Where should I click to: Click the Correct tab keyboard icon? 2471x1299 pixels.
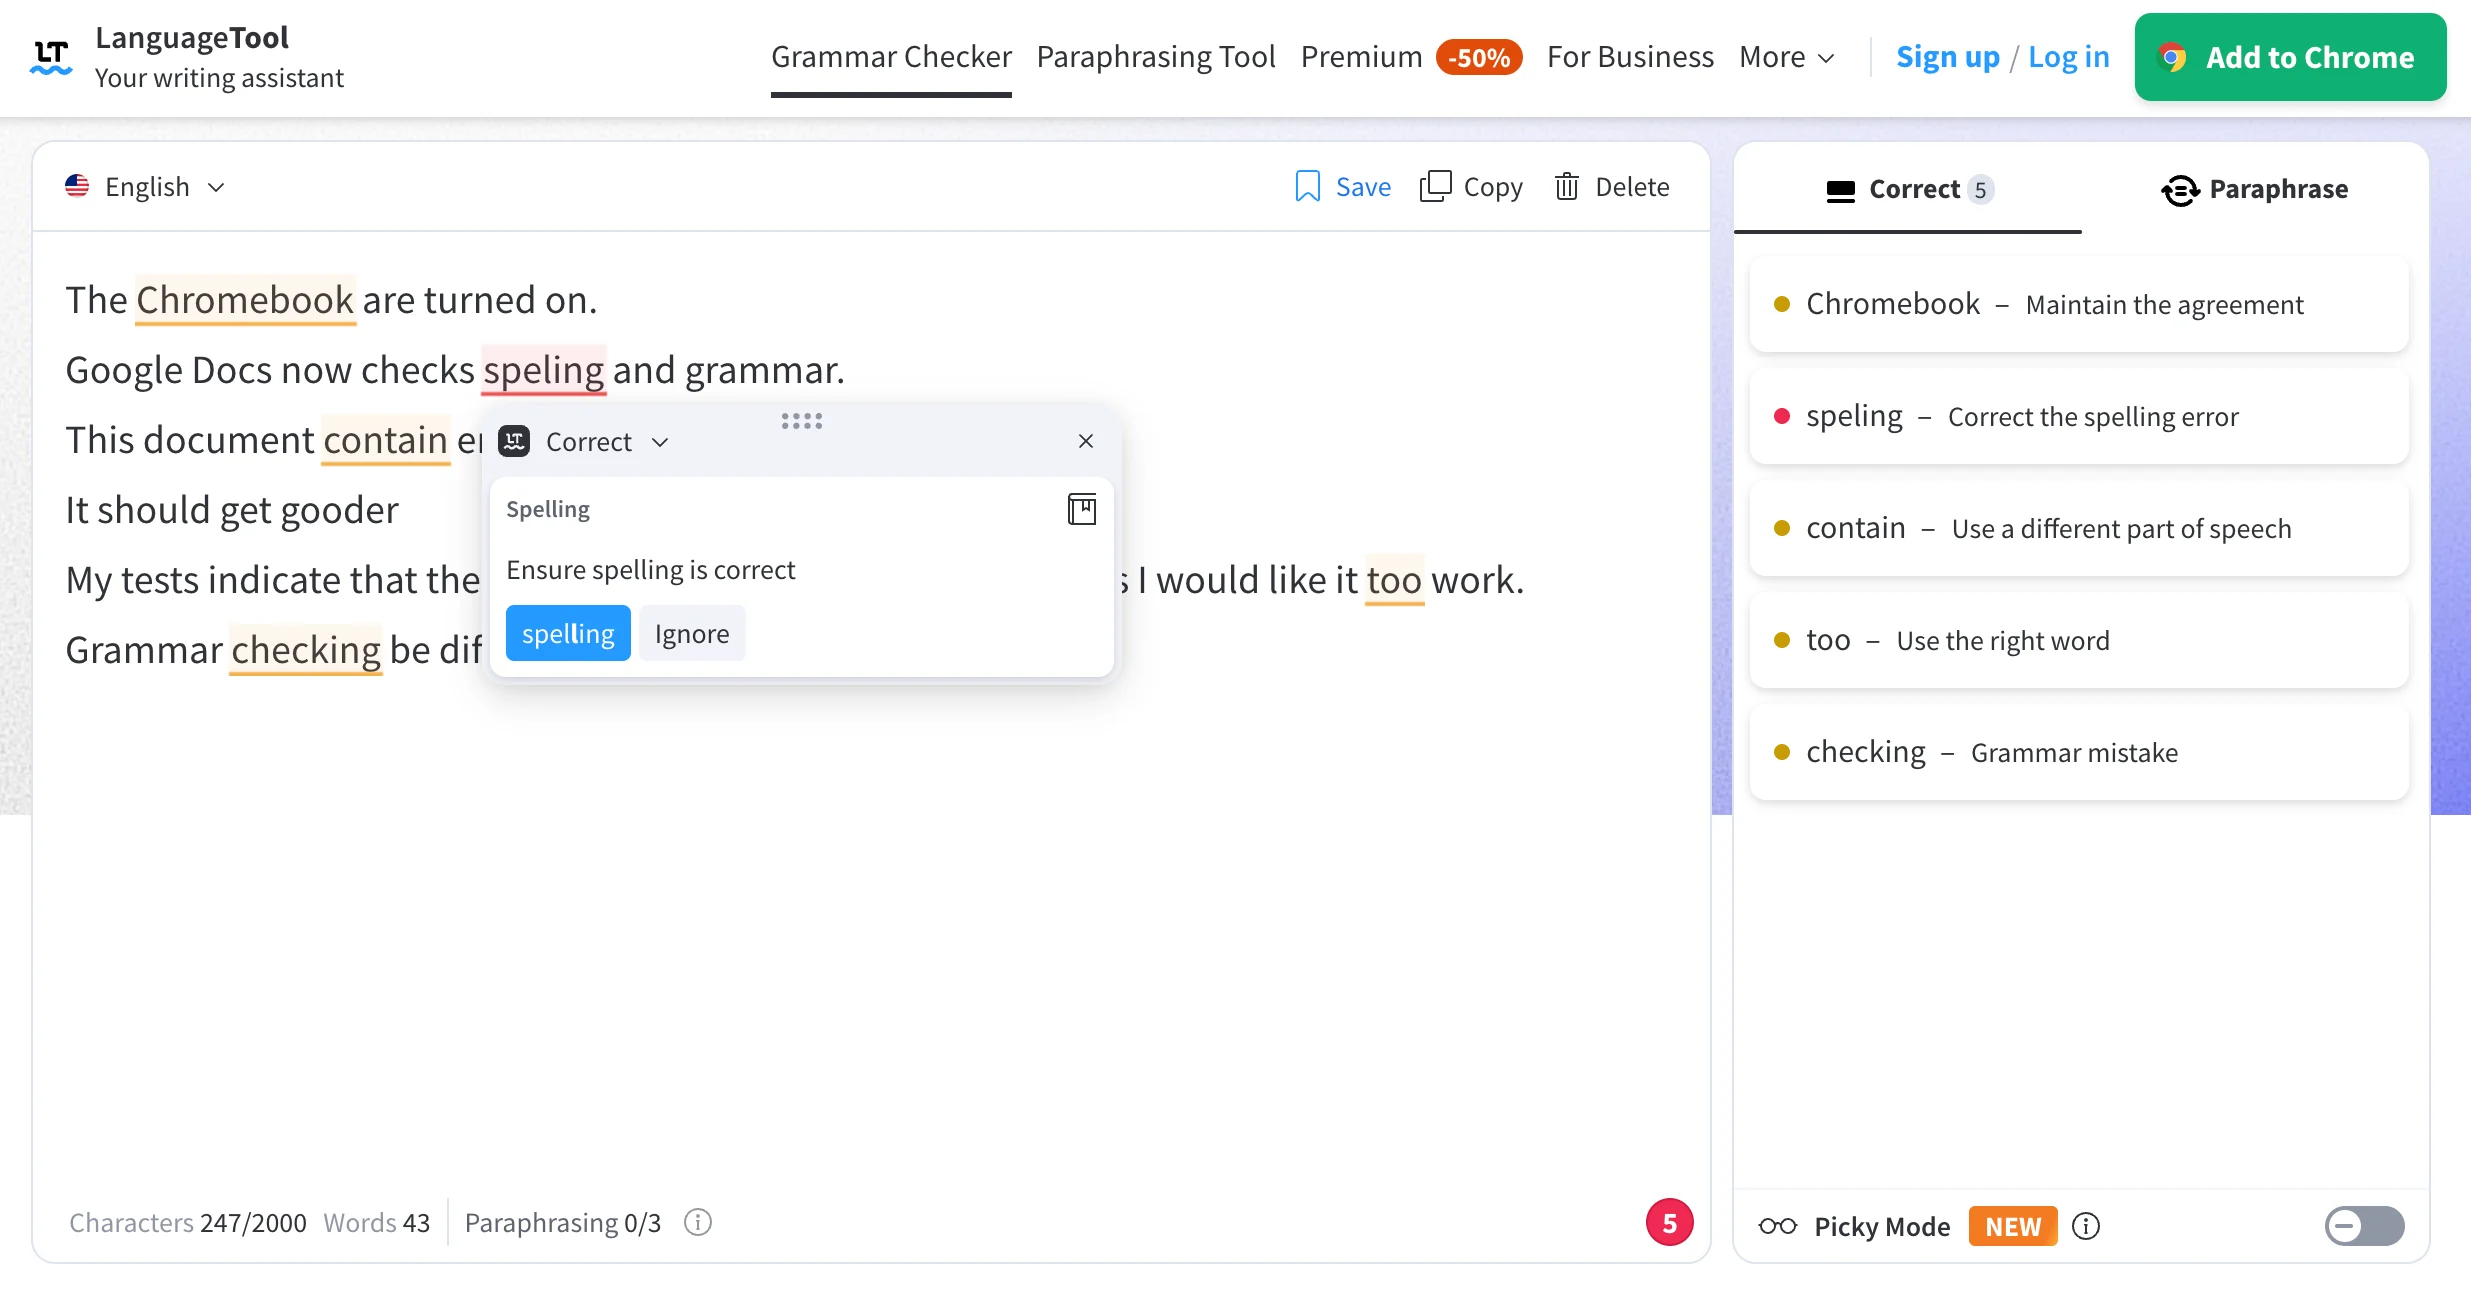[1841, 190]
